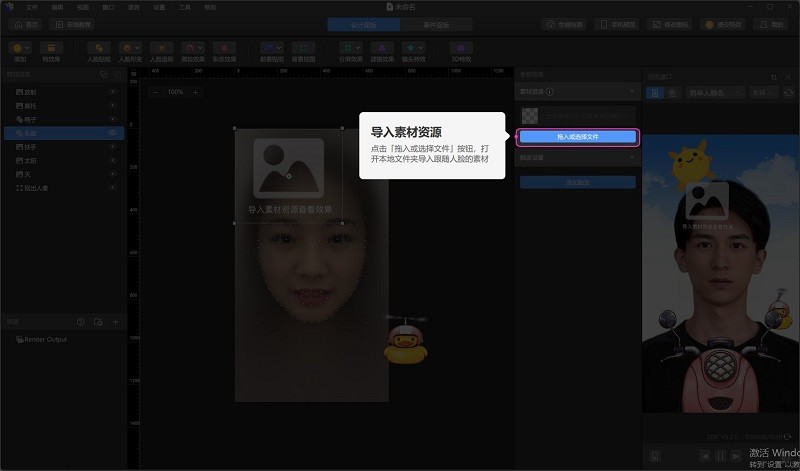Click the 素材资源 info icon
Screen dimensions: 800x471
[549, 92]
